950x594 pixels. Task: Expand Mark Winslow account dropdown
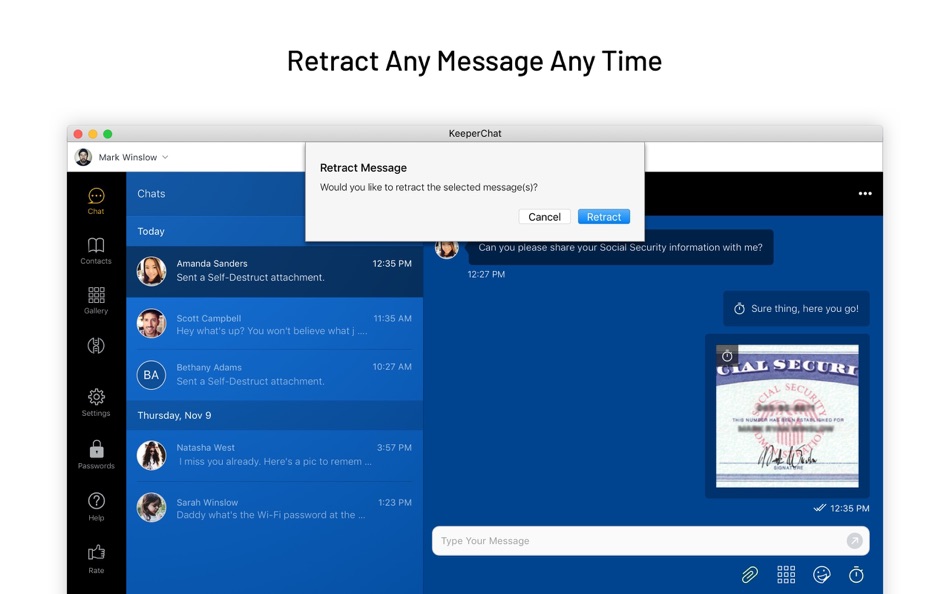[165, 157]
